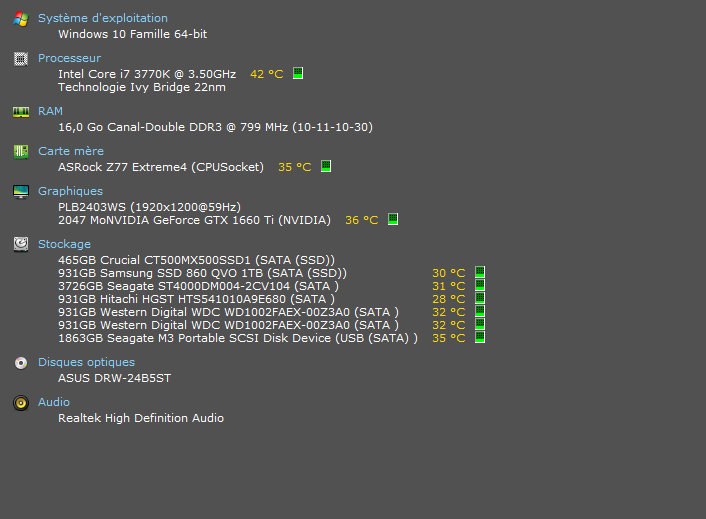Select the Realtek High Definition Audio entry
The height and width of the screenshot is (519, 706).
[140, 418]
